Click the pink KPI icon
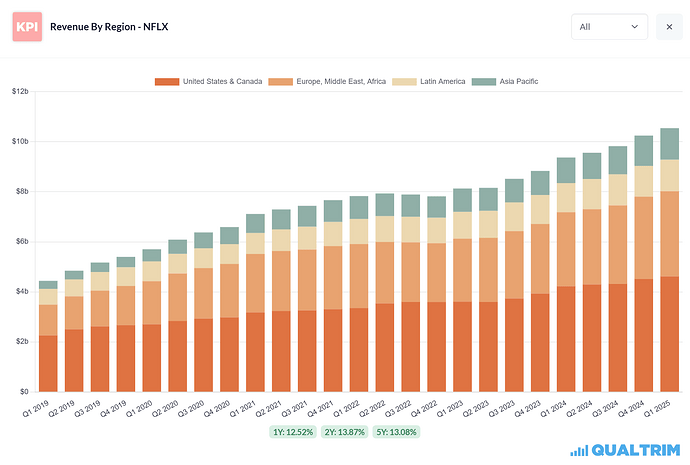The width and height of the screenshot is (690, 465). [x=27, y=27]
